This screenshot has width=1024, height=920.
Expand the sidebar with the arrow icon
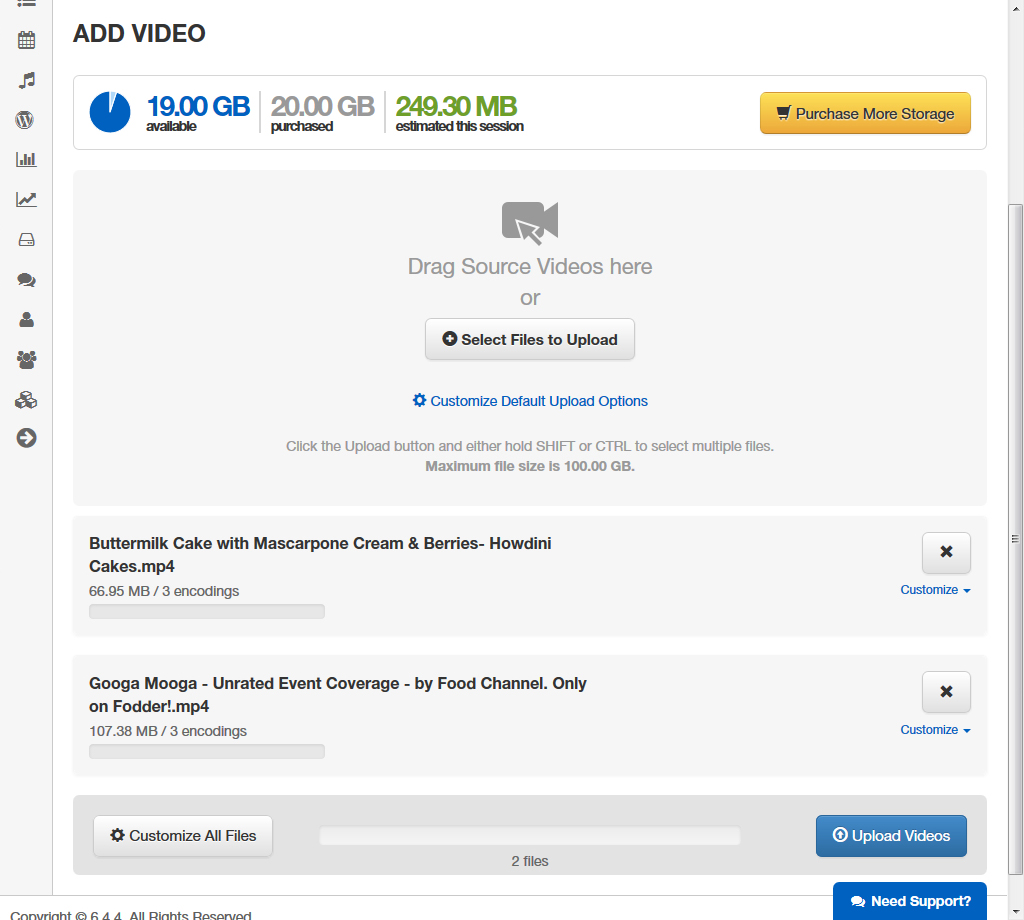(26, 438)
